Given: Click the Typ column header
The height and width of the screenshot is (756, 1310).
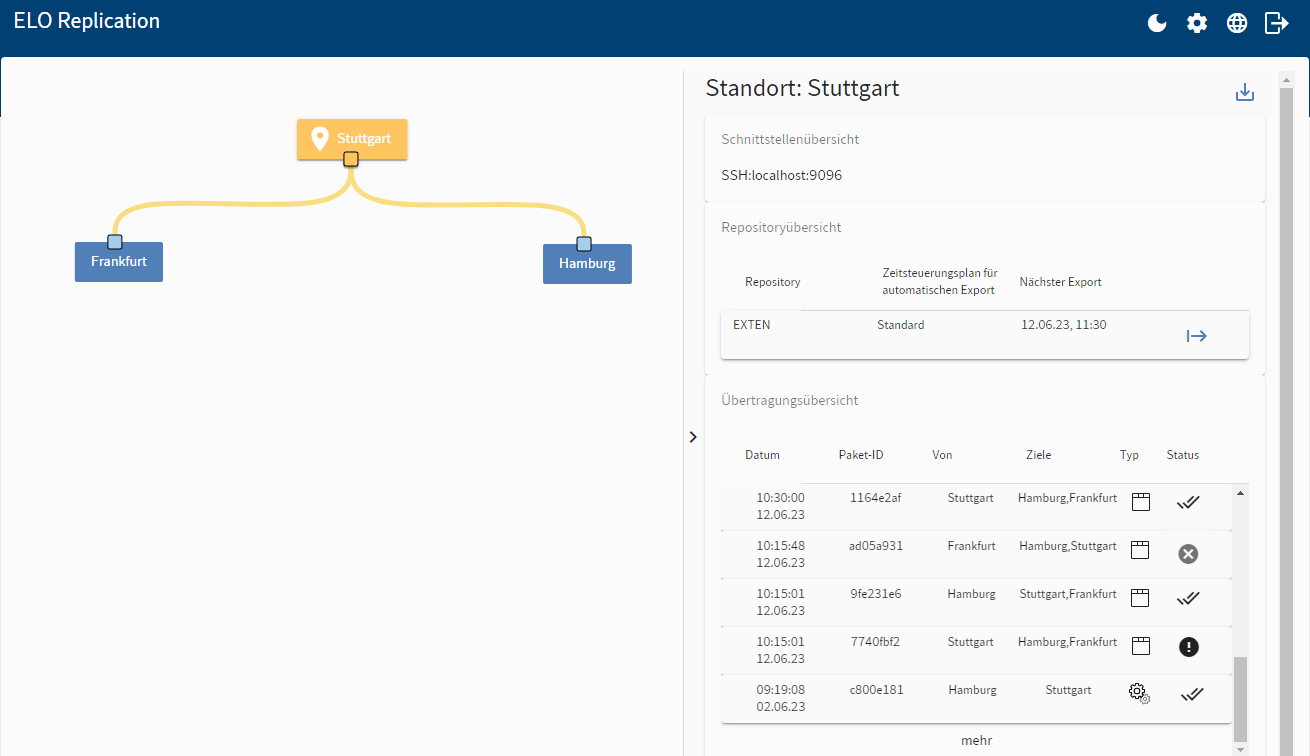Looking at the screenshot, I should pos(1129,455).
